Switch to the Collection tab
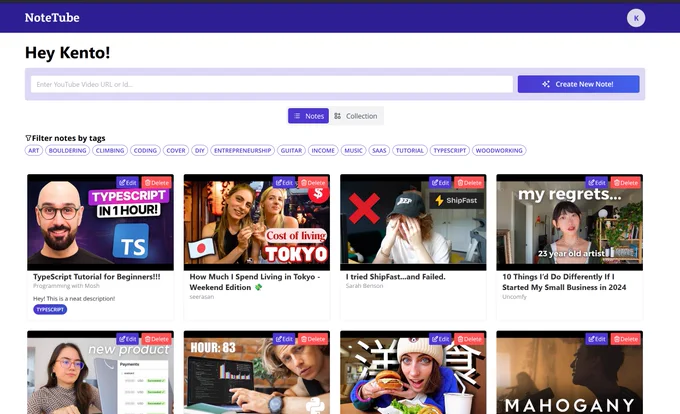 point(356,116)
